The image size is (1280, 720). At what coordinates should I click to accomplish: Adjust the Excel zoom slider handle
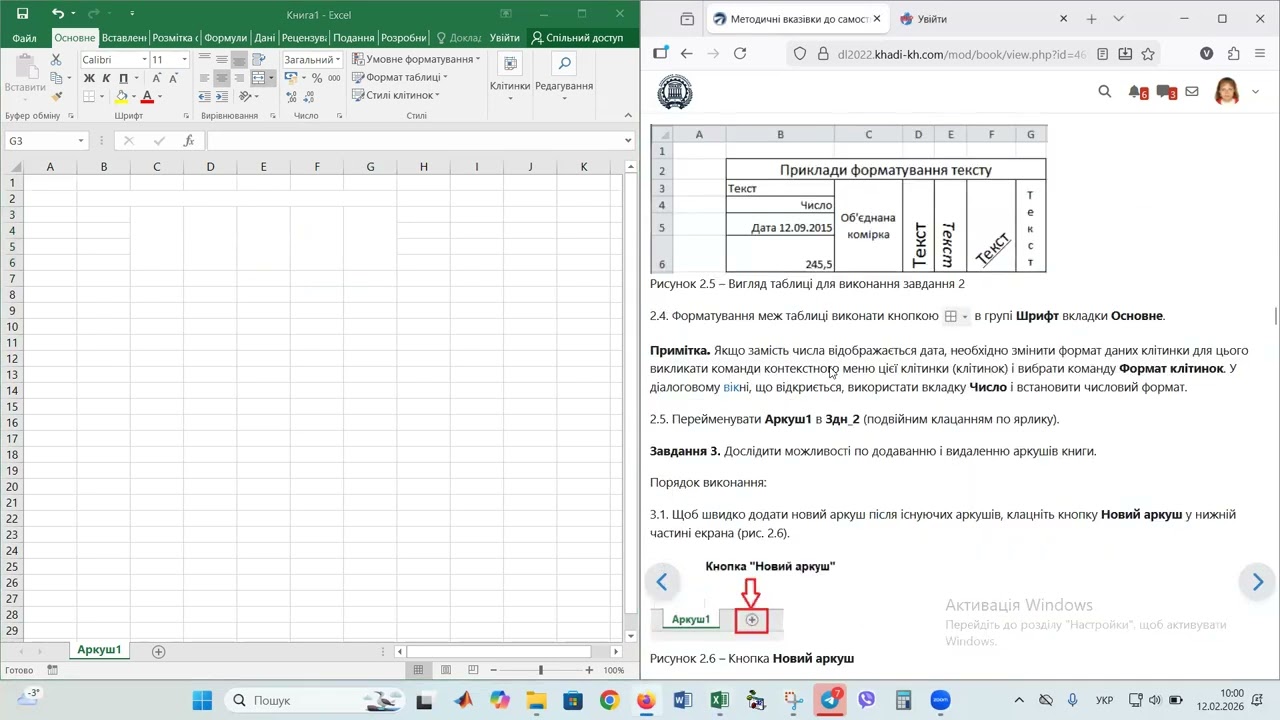(x=541, y=670)
